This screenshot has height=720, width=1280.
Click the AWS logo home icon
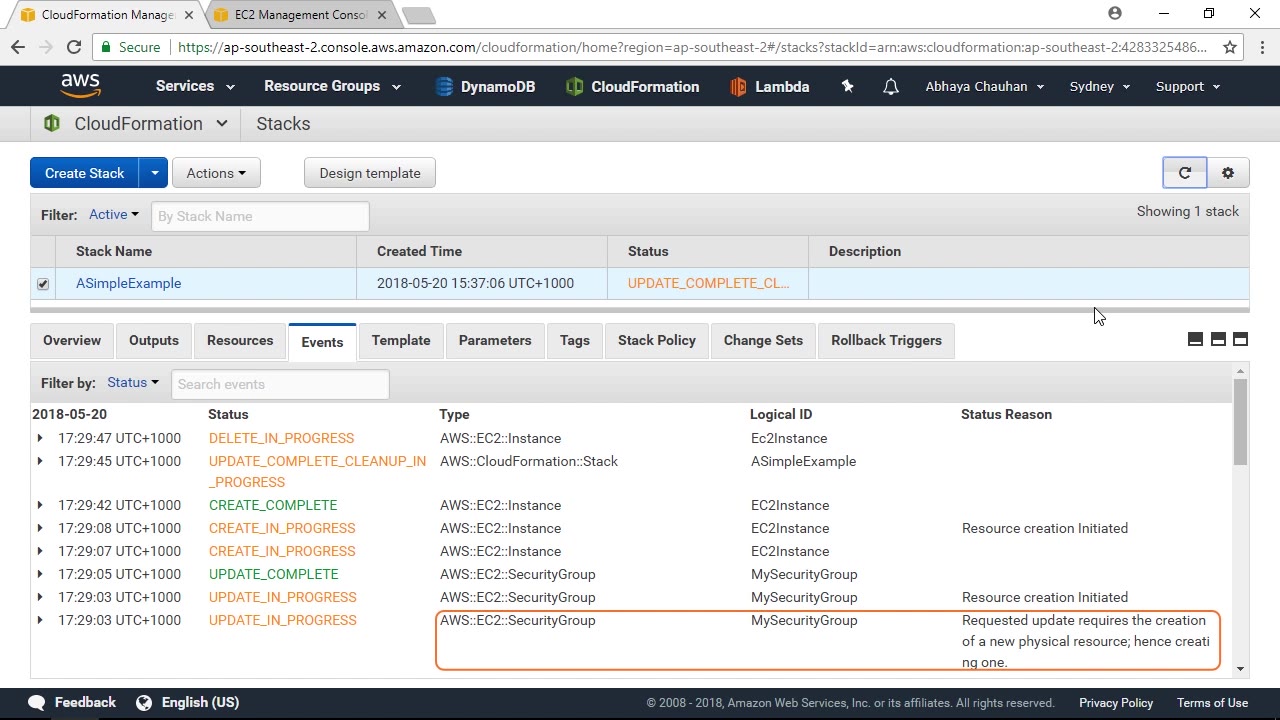tap(80, 86)
